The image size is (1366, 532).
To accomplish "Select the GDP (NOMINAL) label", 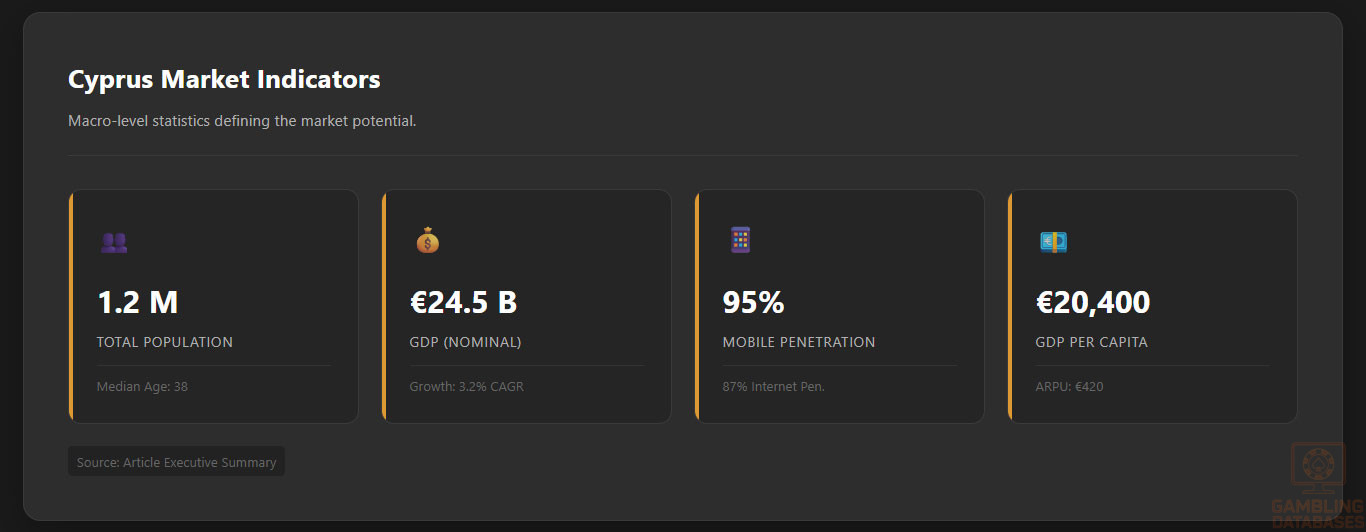I will (465, 342).
